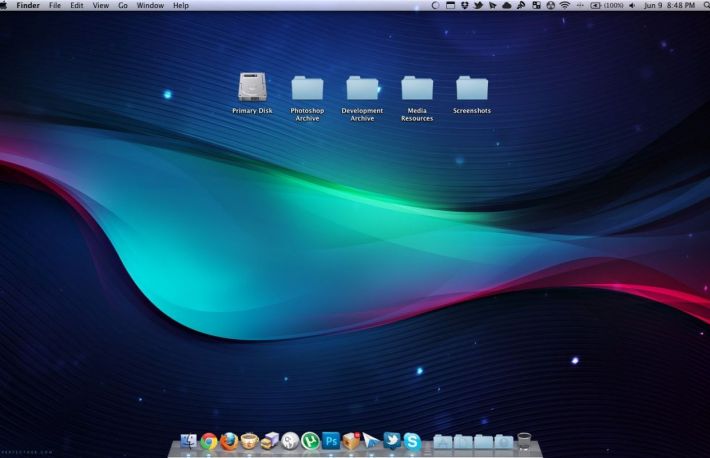710x458 pixels.
Task: Open the Twitter app in dock
Action: click(392, 441)
